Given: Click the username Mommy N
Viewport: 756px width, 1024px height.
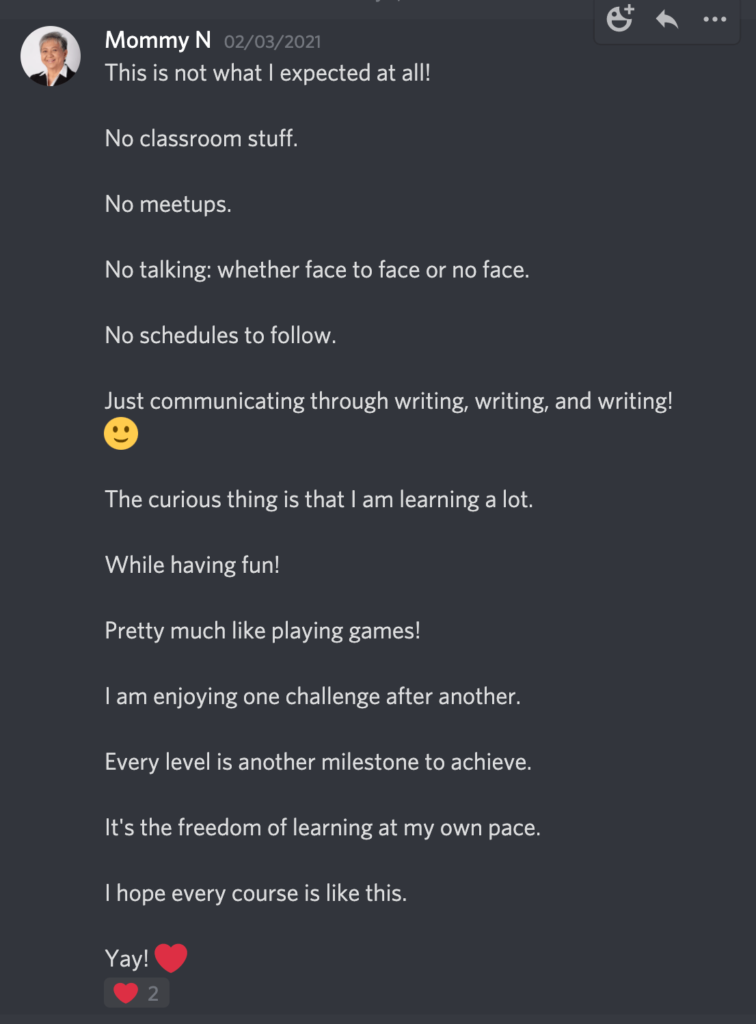Looking at the screenshot, I should click(x=157, y=40).
